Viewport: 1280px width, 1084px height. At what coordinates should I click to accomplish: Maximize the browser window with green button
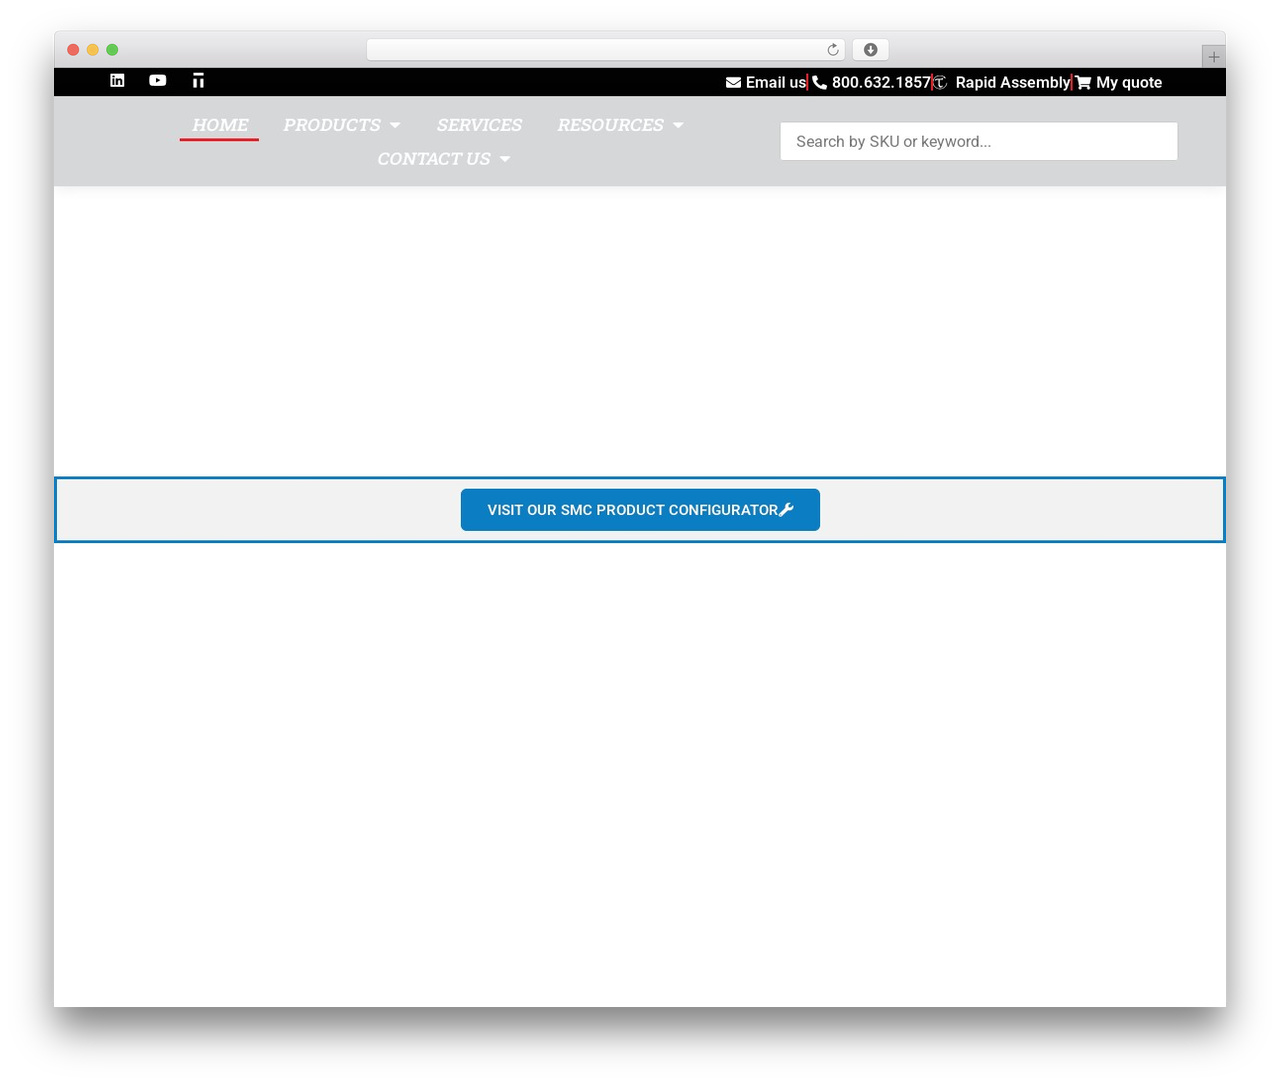[x=112, y=50]
